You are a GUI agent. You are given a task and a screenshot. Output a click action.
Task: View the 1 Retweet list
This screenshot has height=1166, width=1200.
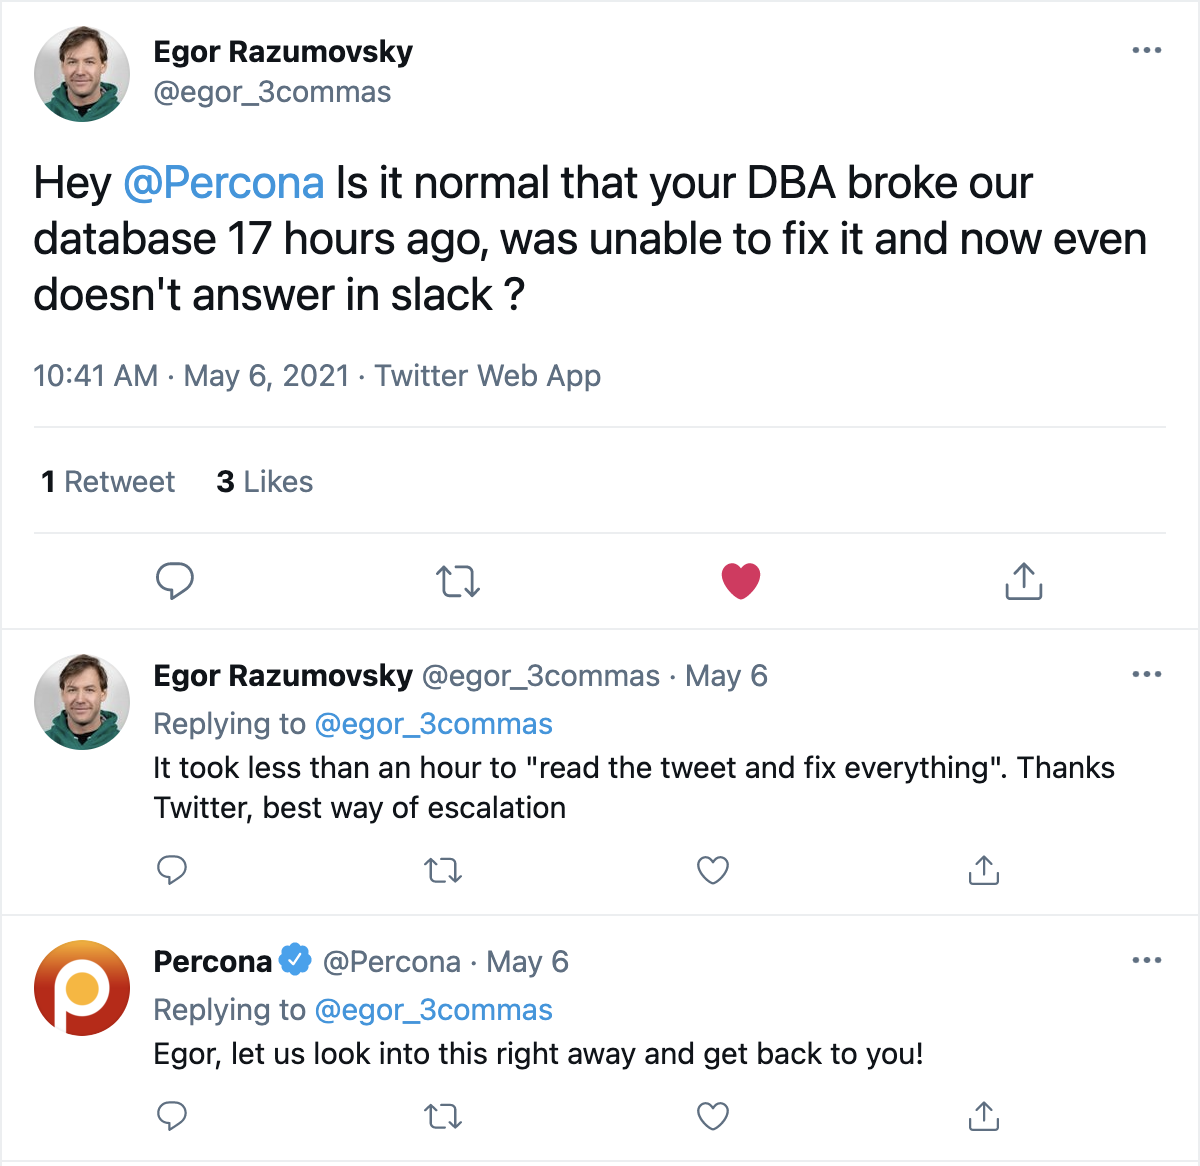click(108, 482)
